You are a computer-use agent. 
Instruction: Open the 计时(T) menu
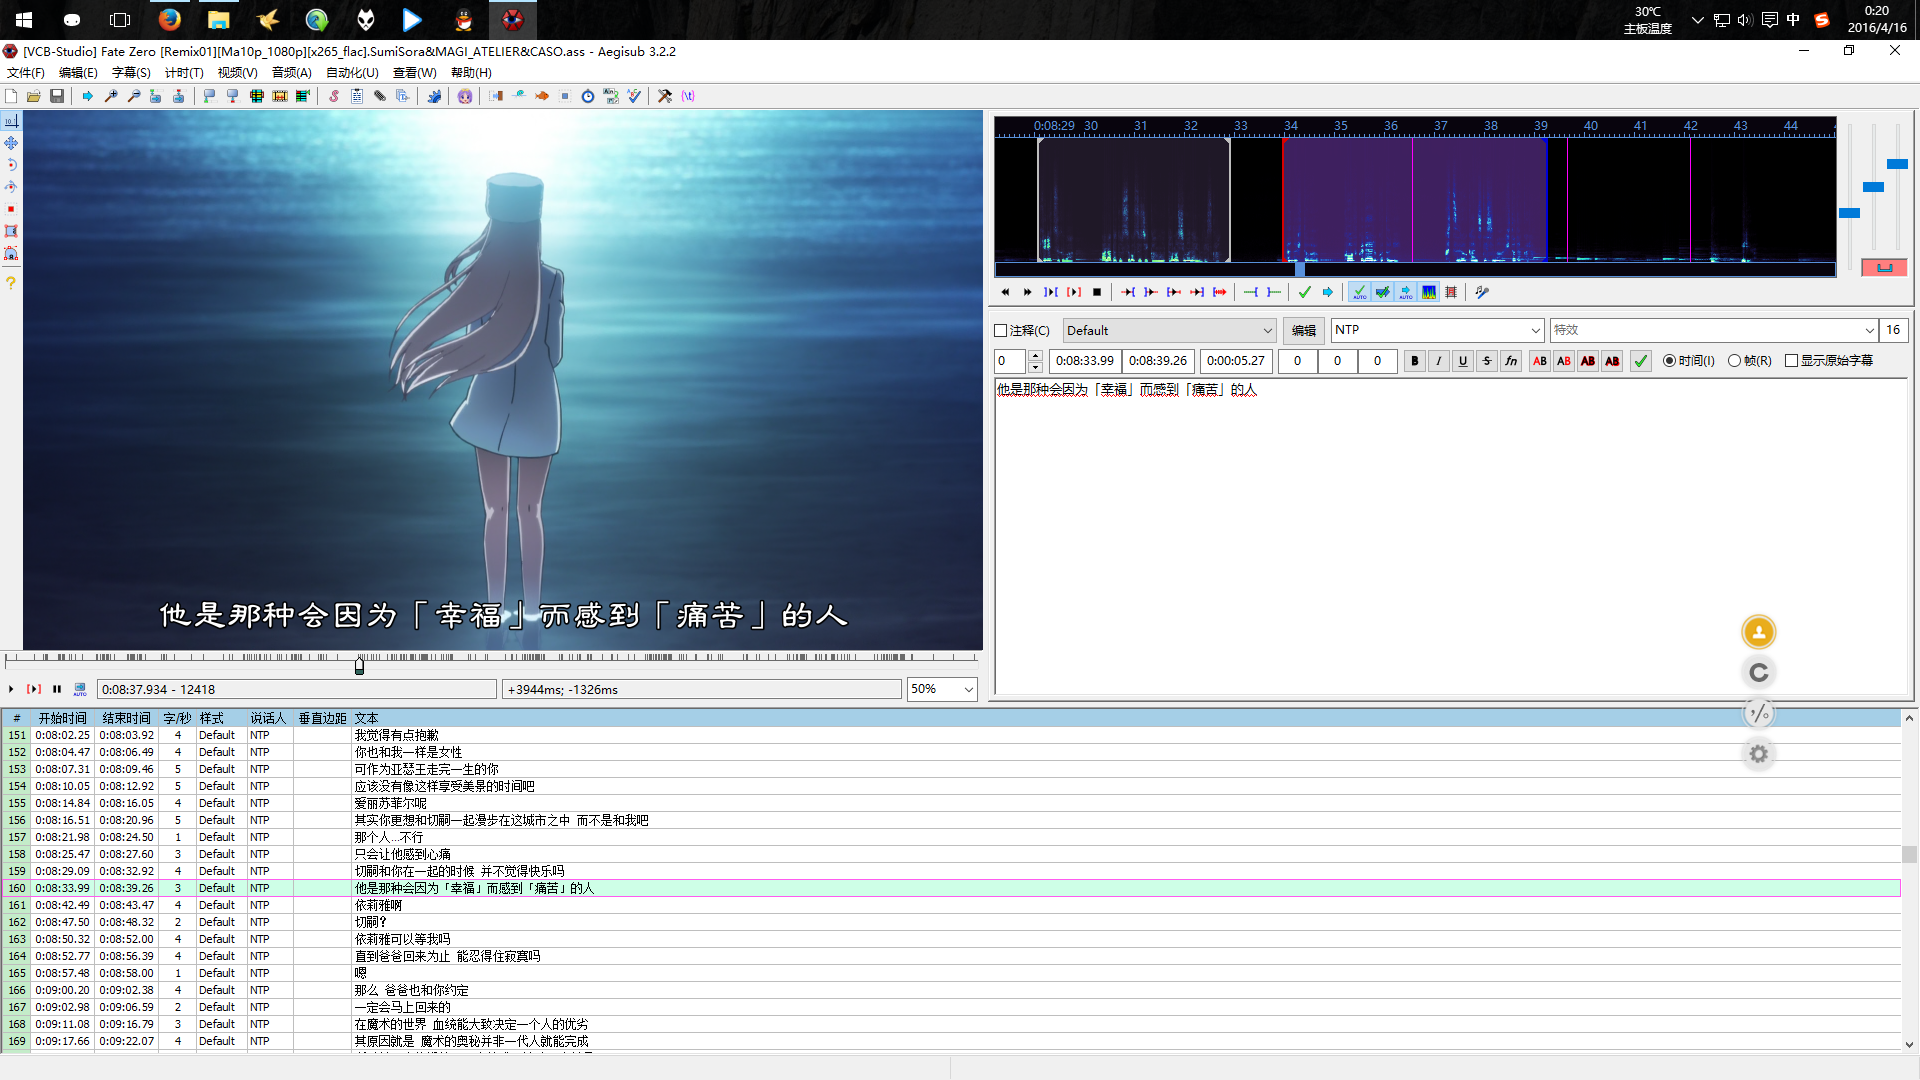184,73
